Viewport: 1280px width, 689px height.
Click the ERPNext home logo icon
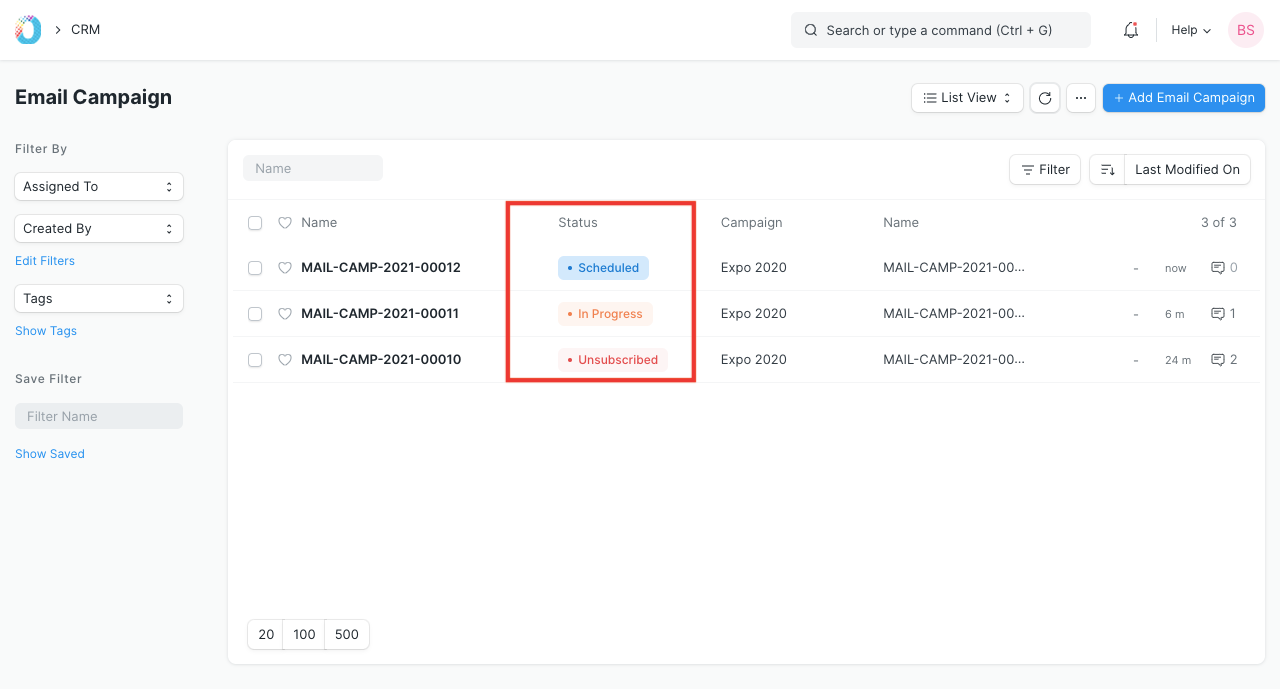click(28, 30)
